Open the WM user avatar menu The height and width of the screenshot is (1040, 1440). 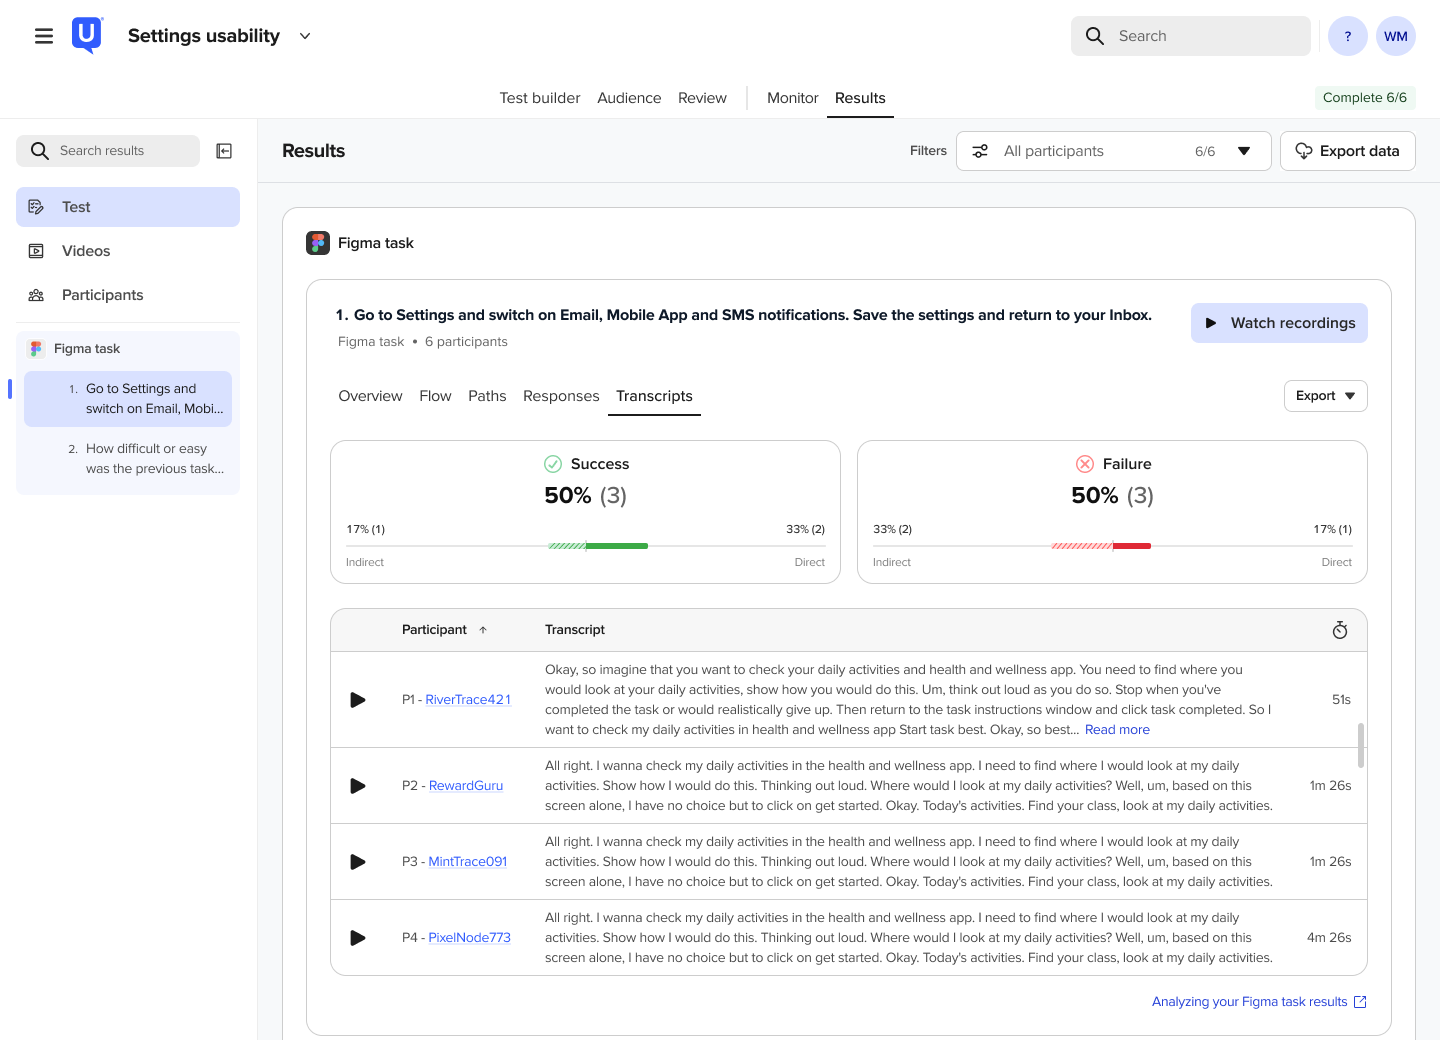(x=1396, y=36)
